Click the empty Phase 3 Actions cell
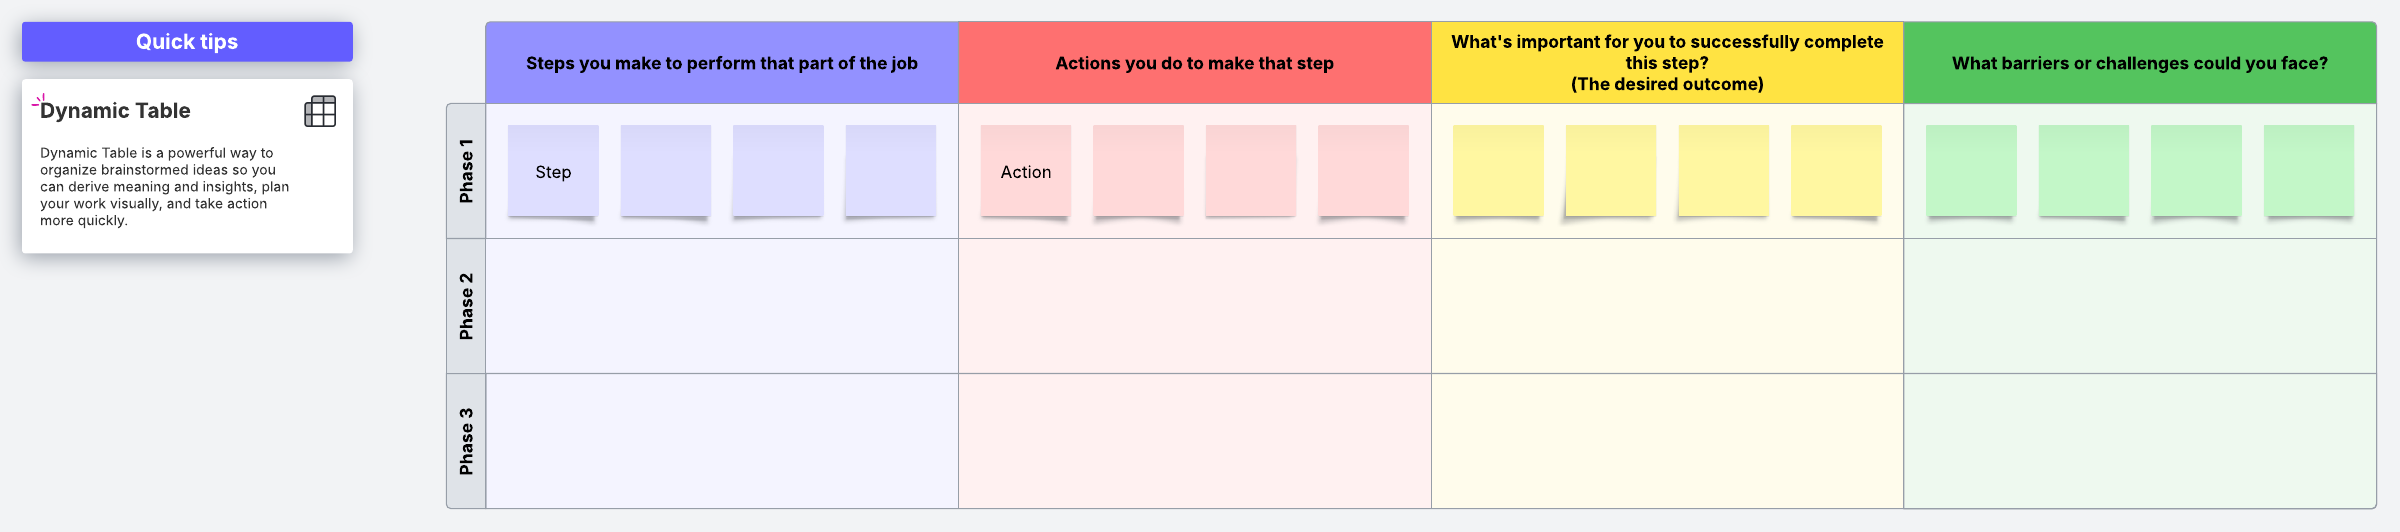The height and width of the screenshot is (532, 2400). 1195,441
